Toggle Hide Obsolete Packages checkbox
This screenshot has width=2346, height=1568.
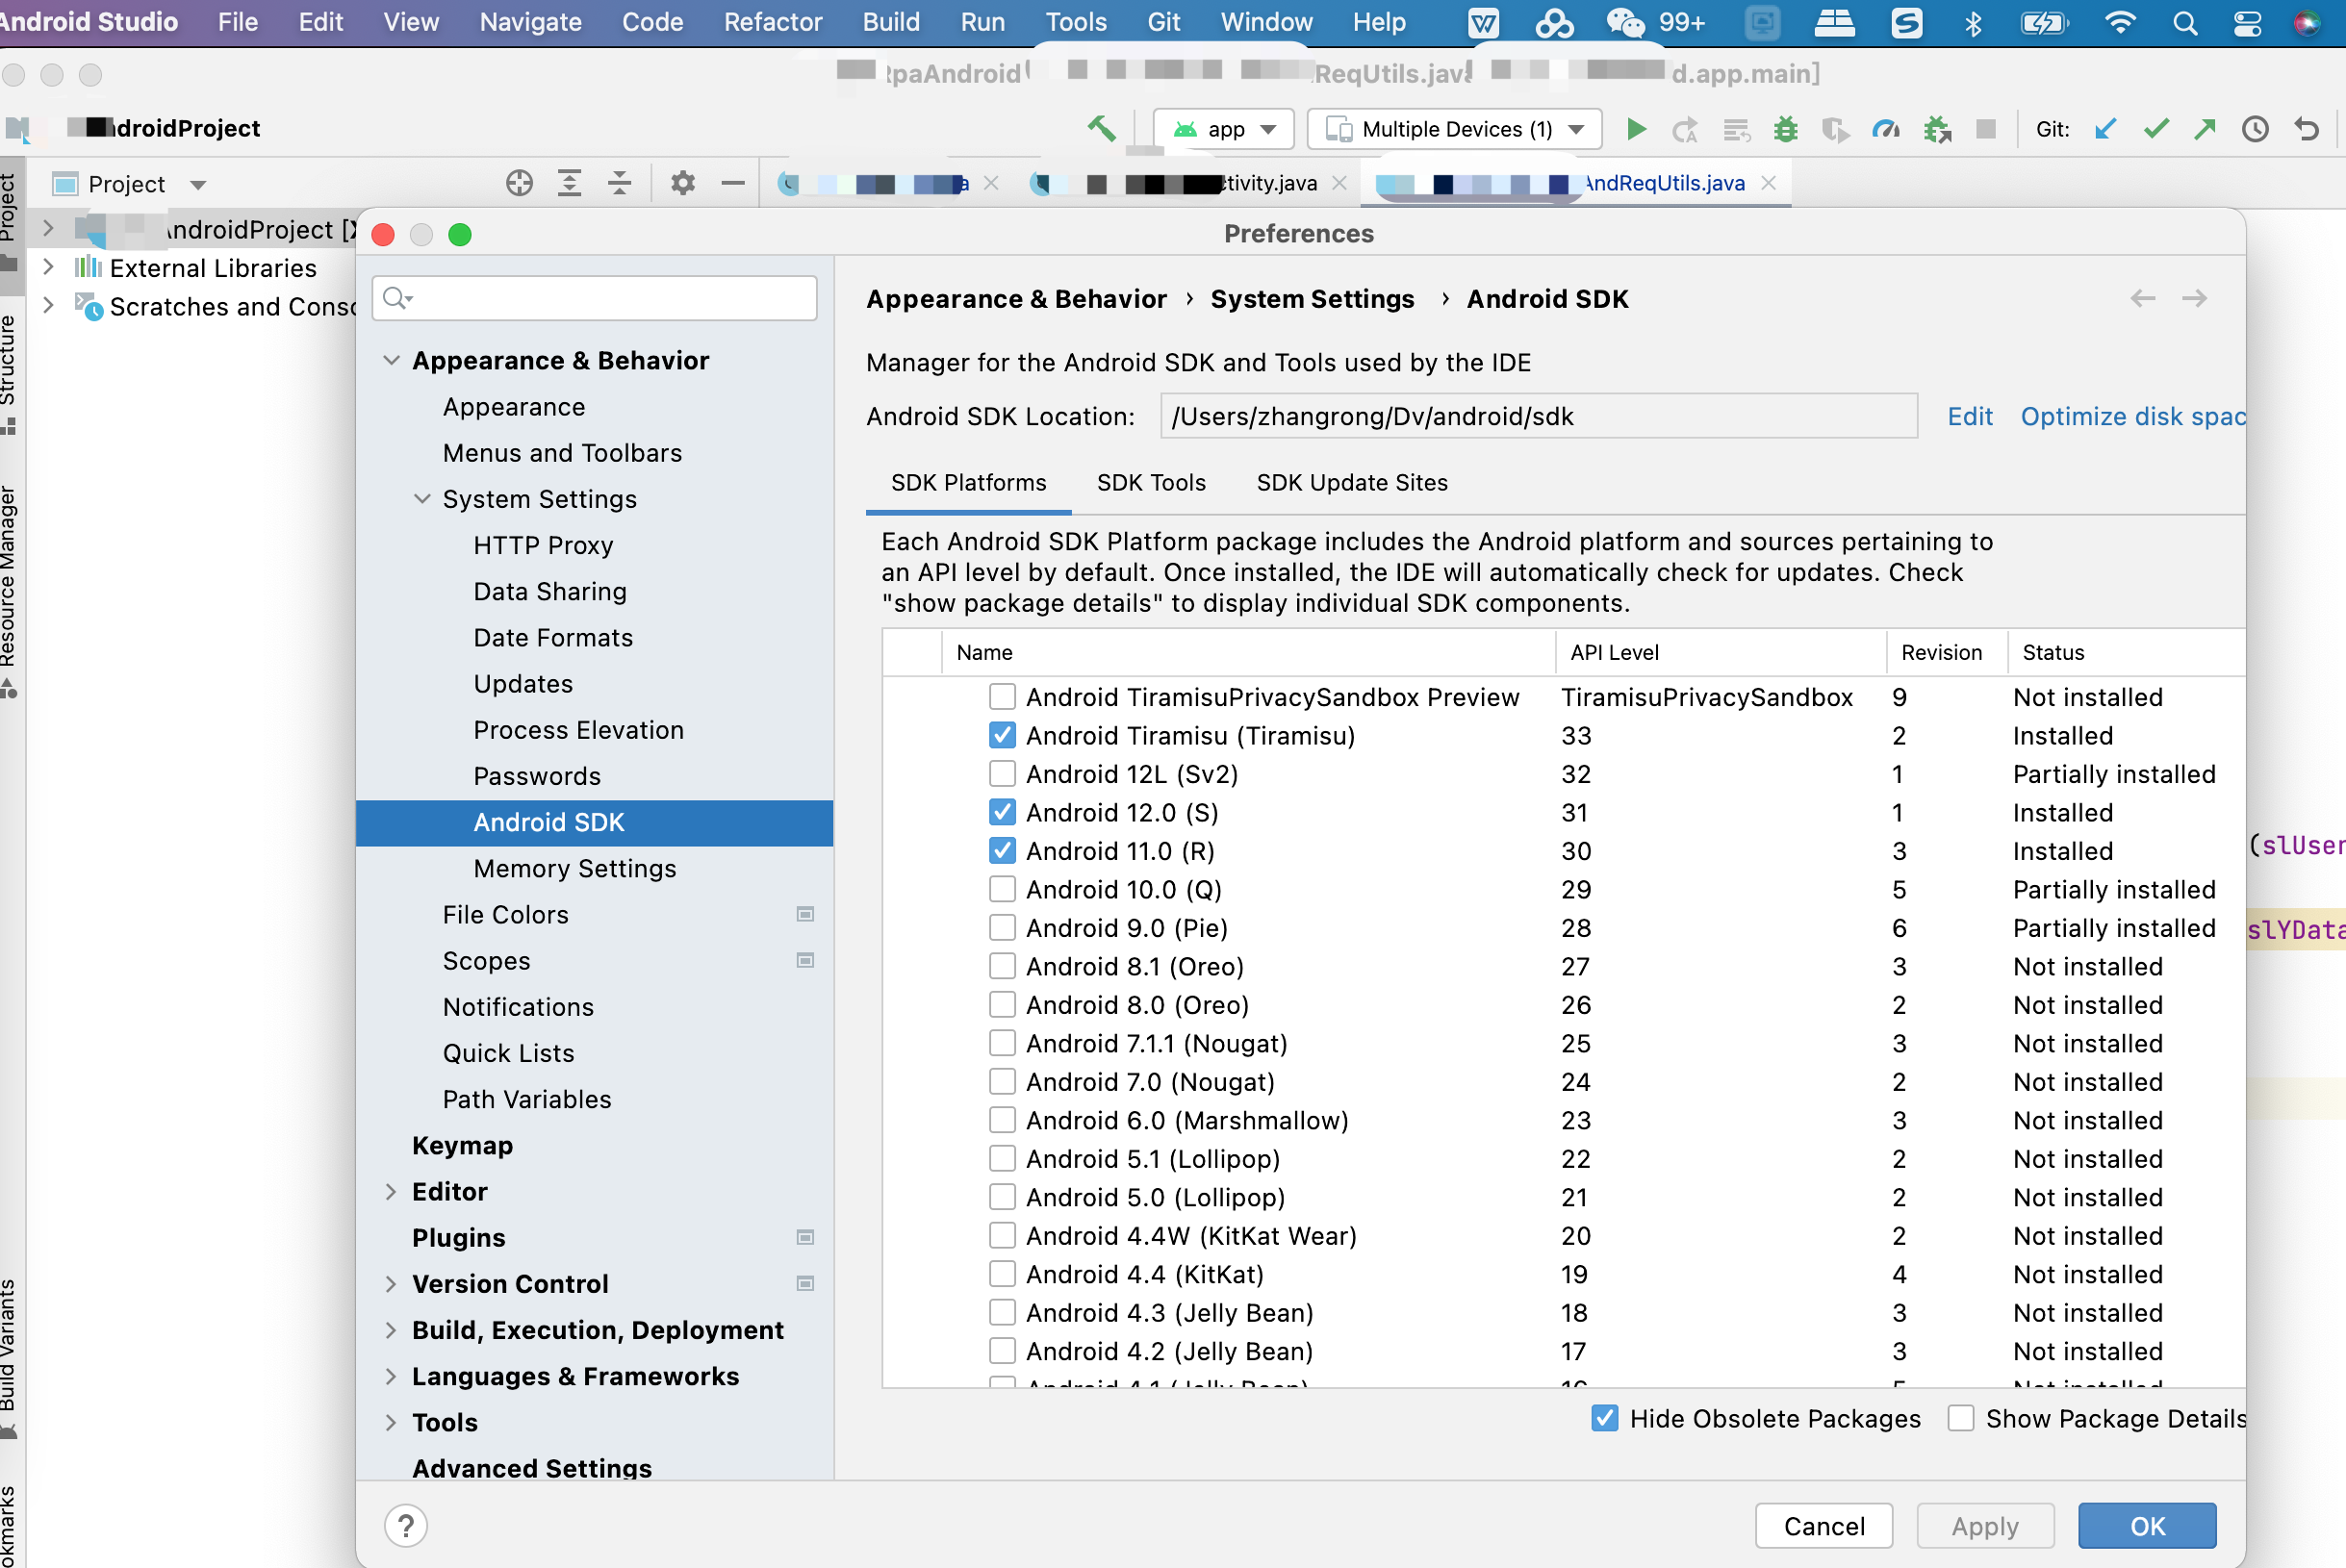1604,1417
